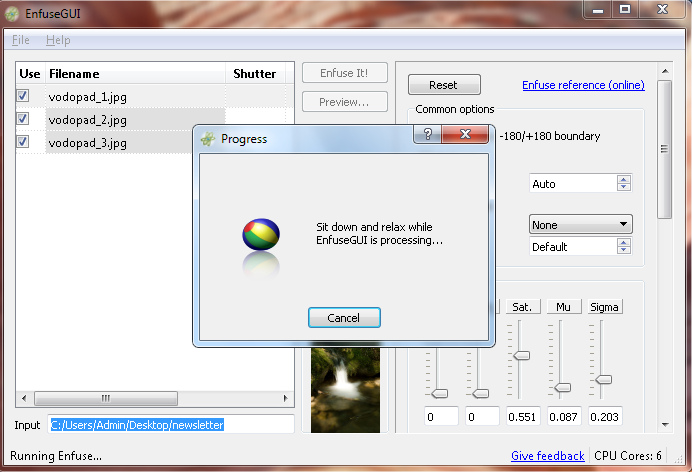Click the file list scroll left arrow
692x472 pixels.
point(24,398)
